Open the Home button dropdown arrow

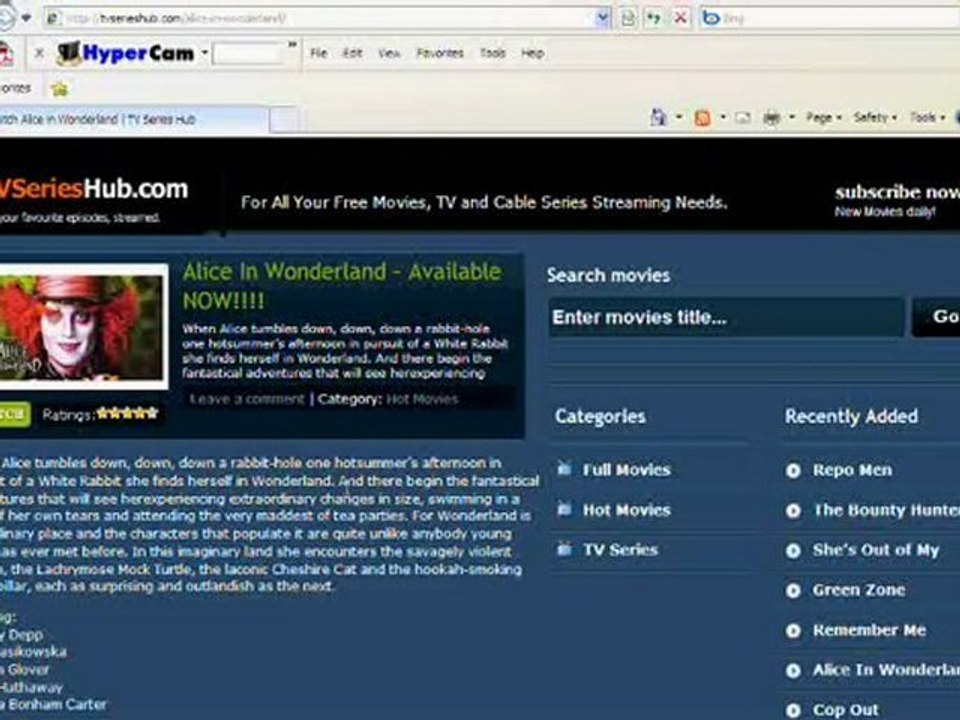coord(678,117)
